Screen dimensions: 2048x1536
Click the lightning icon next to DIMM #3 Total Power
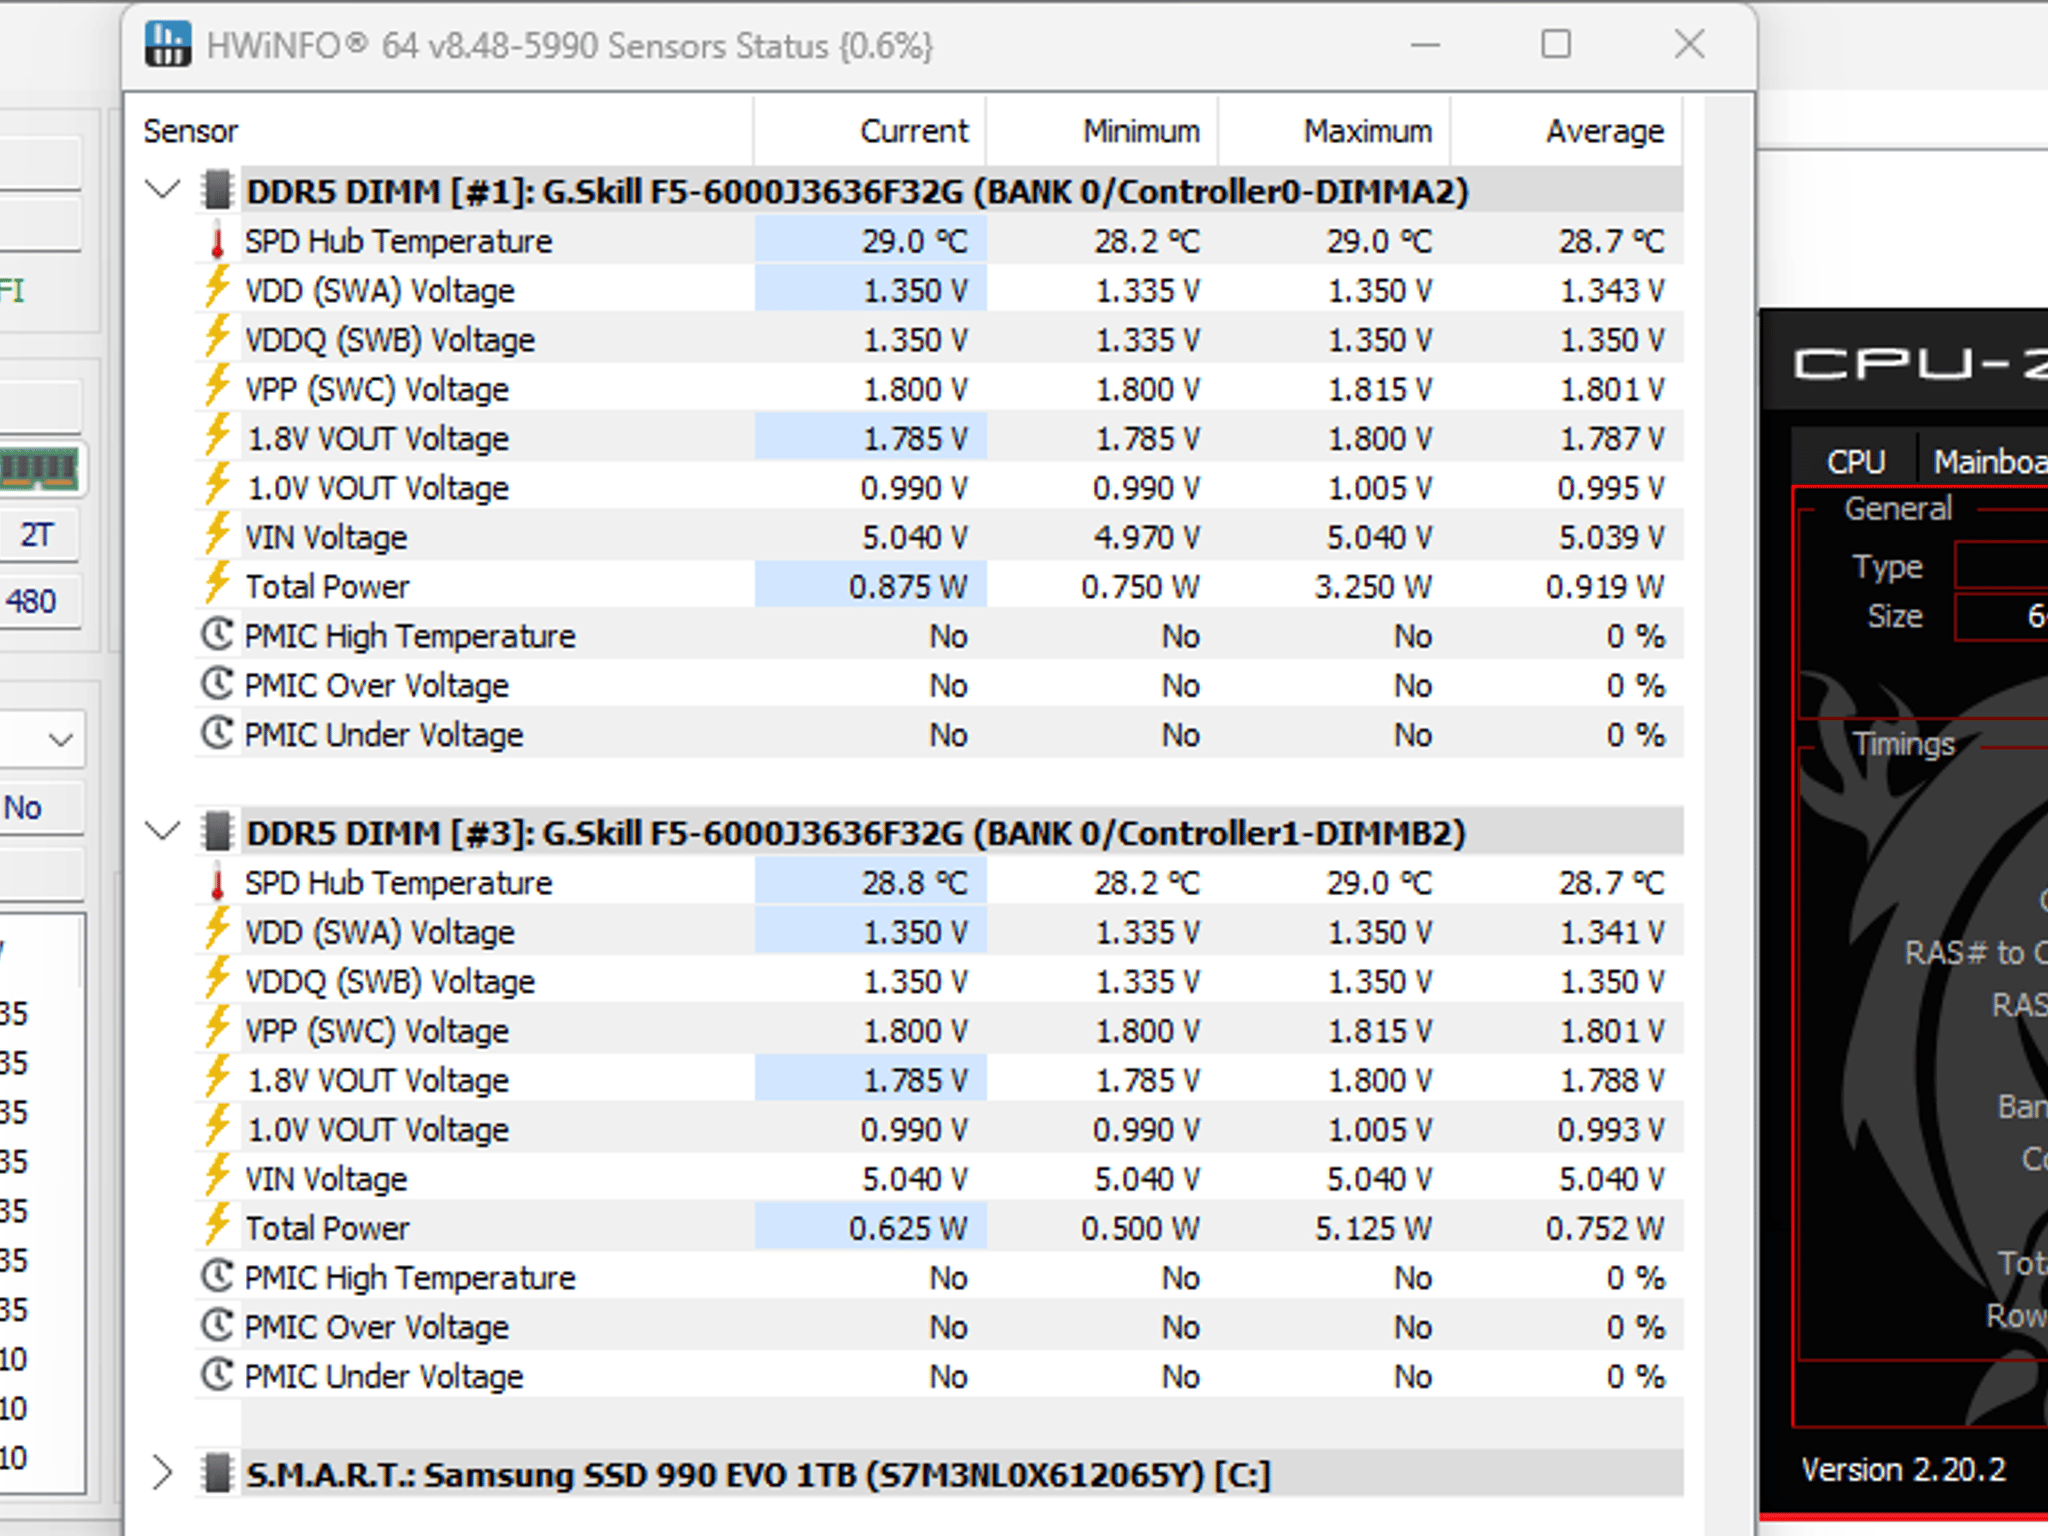[217, 1226]
